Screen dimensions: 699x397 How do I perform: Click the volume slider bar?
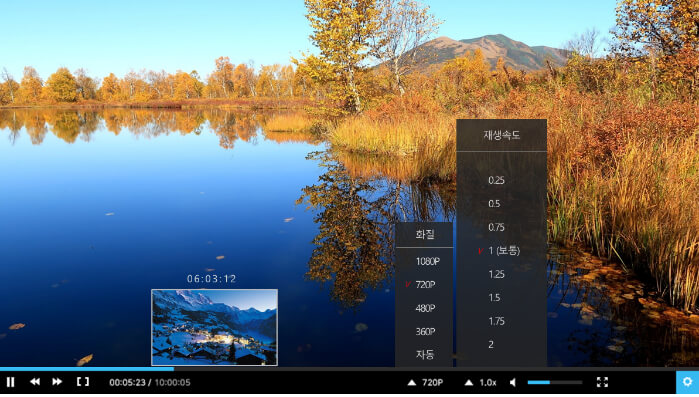tap(555, 382)
